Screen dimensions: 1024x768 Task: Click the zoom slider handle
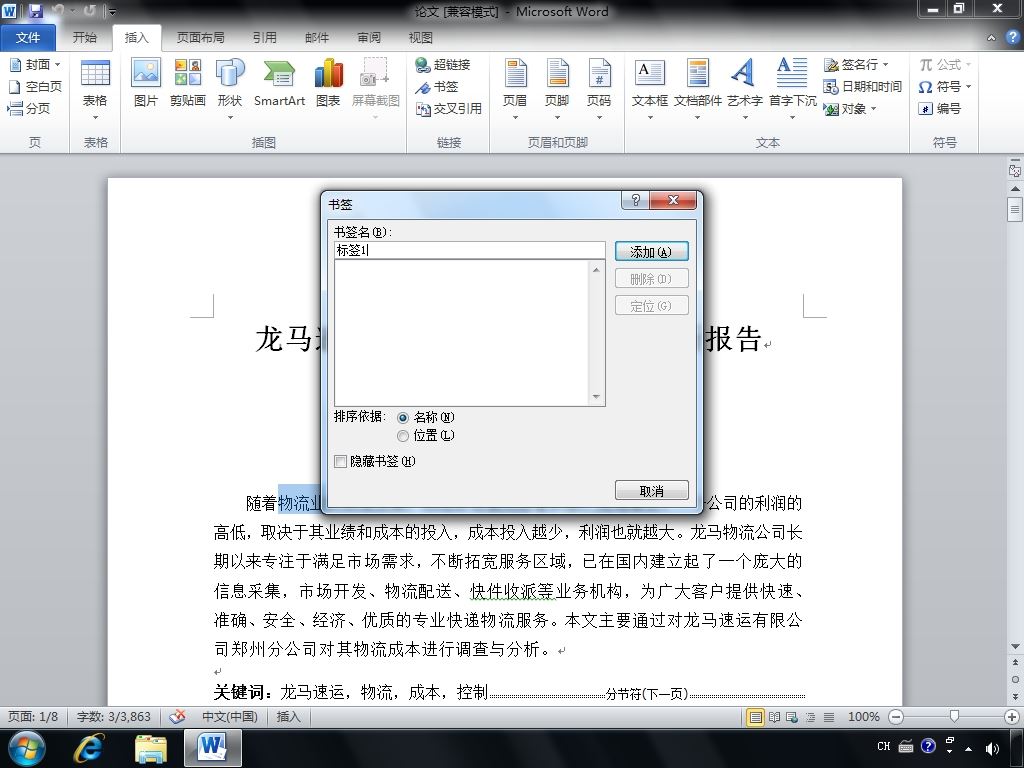[x=954, y=716]
